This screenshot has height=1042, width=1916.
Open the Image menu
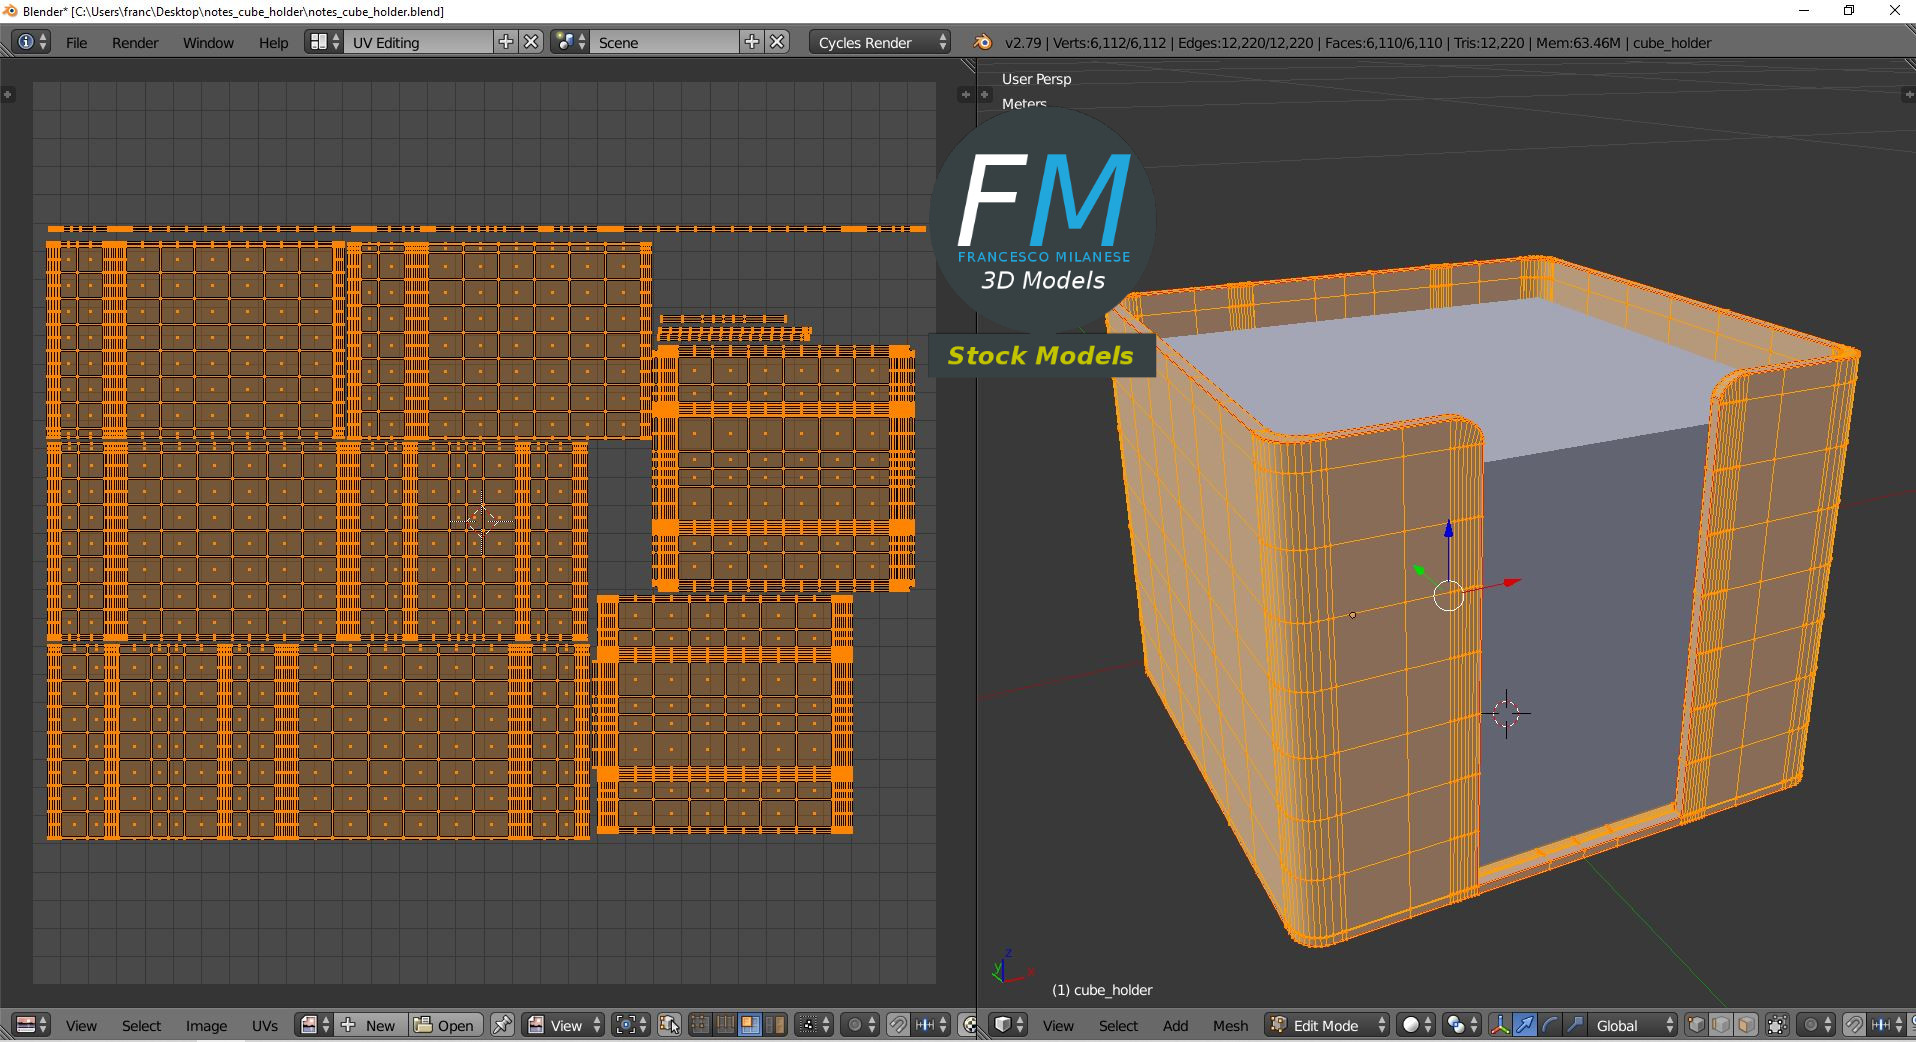coord(206,1026)
